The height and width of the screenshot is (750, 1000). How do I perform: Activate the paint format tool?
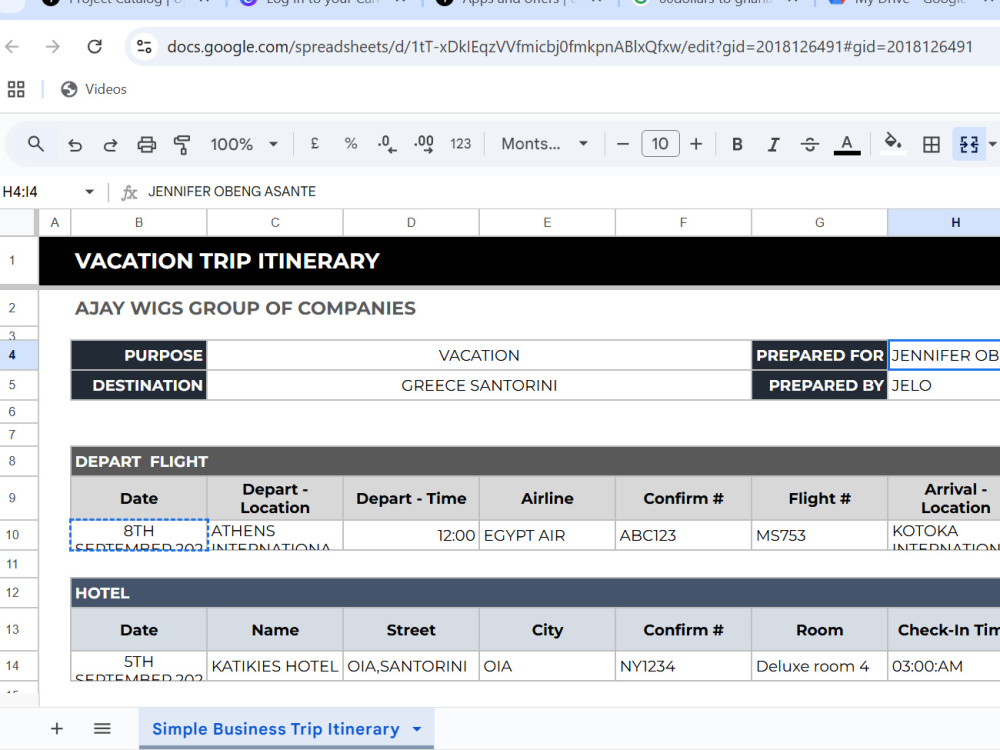click(182, 145)
